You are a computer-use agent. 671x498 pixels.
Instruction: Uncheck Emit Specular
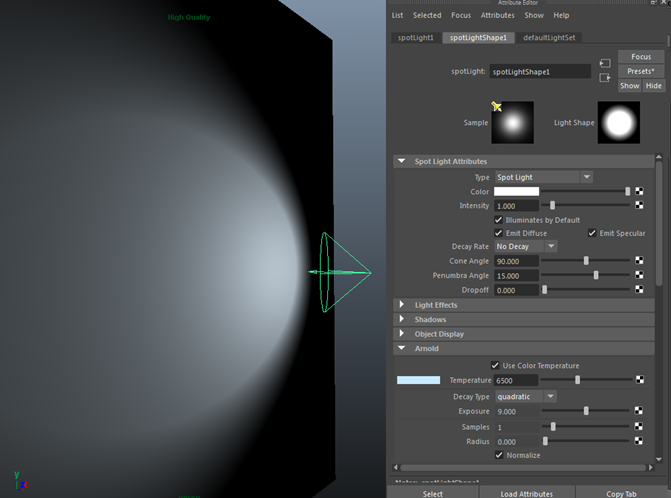(592, 233)
